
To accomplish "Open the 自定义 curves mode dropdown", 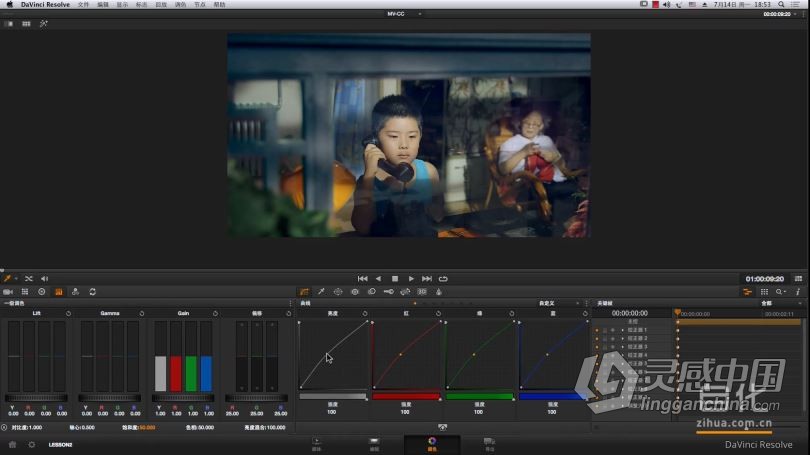I will 559,303.
